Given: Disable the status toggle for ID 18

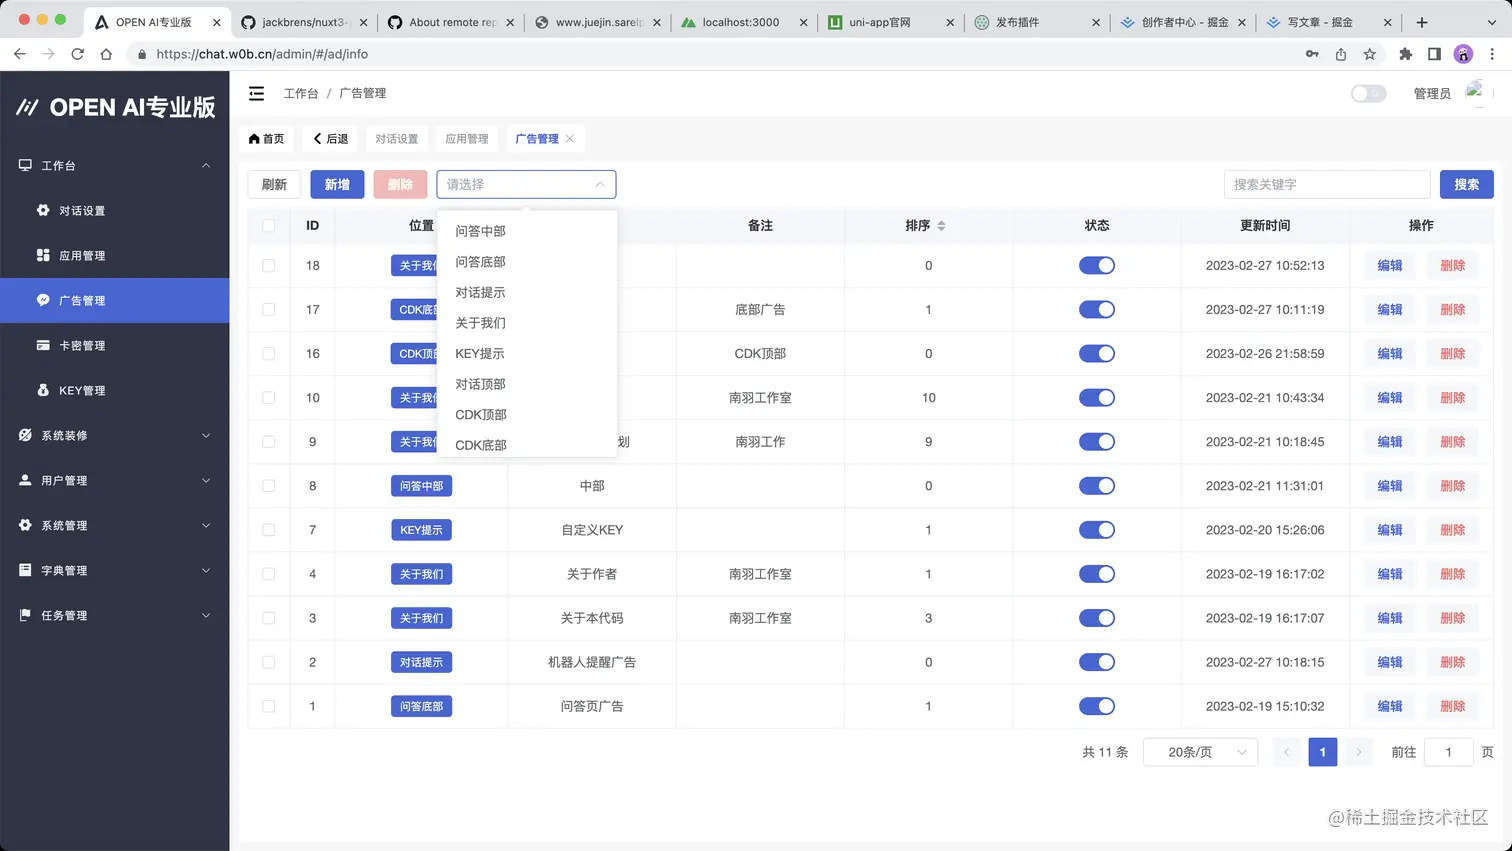Looking at the screenshot, I should (1096, 265).
